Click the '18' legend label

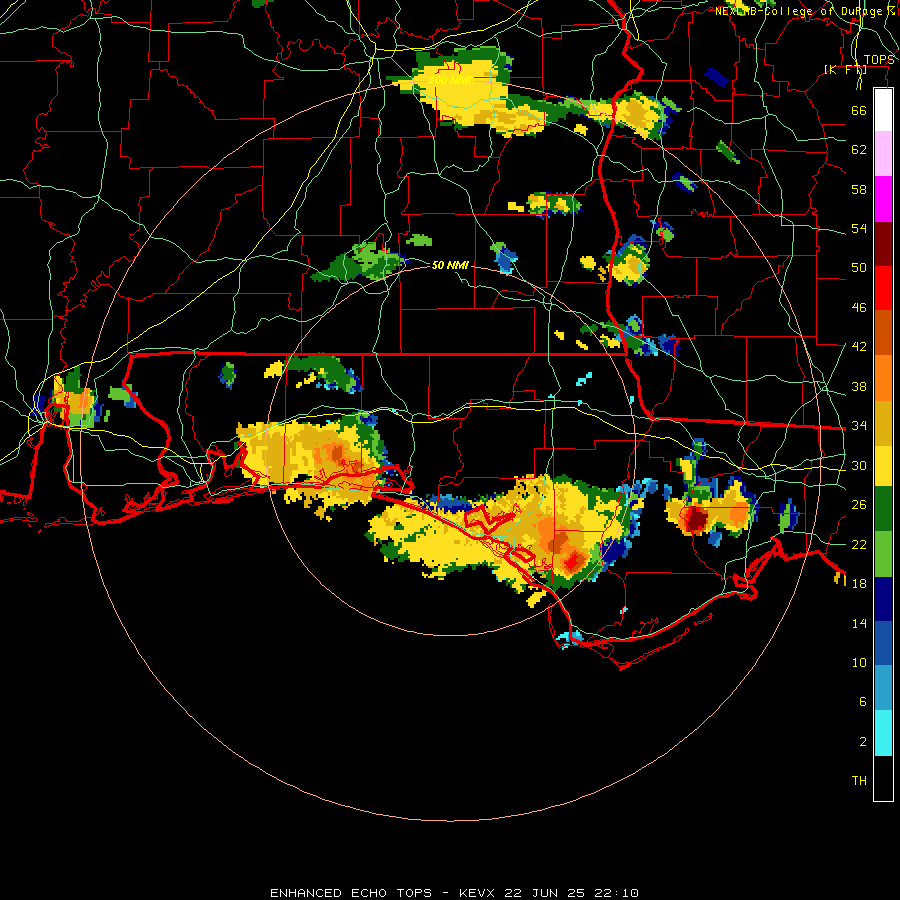(x=859, y=584)
